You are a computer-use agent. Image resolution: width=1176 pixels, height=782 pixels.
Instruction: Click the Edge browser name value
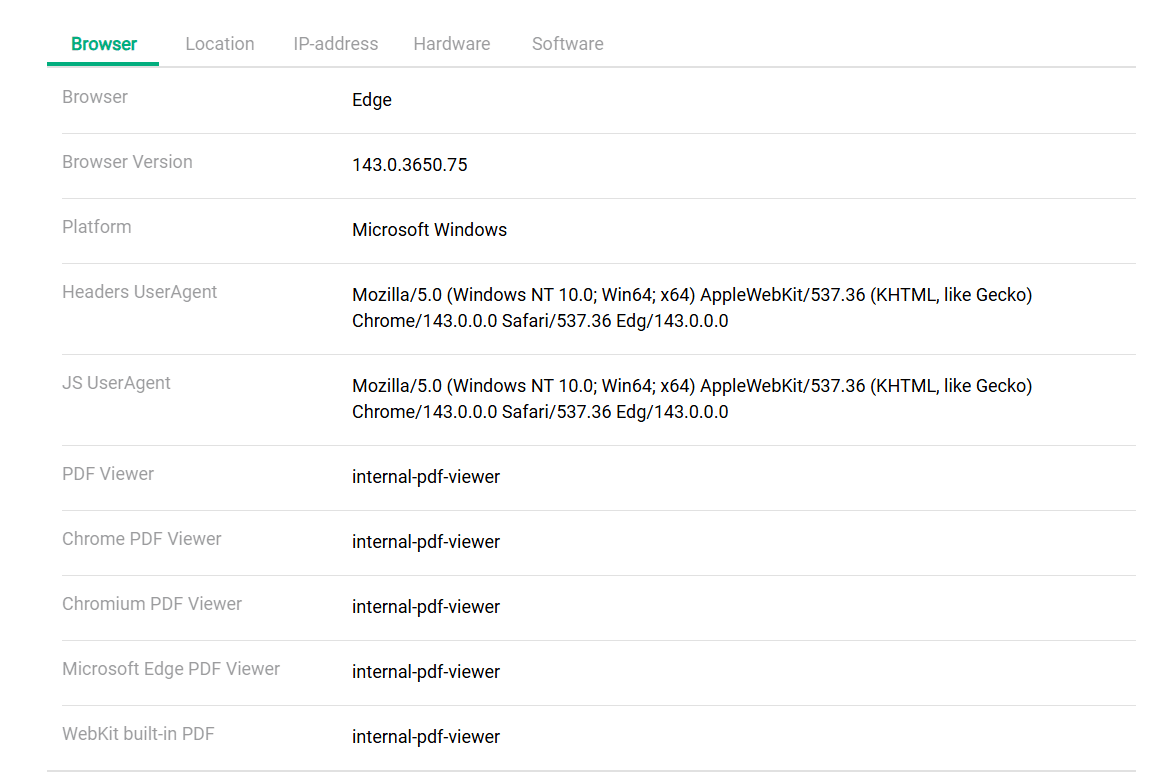pos(371,100)
